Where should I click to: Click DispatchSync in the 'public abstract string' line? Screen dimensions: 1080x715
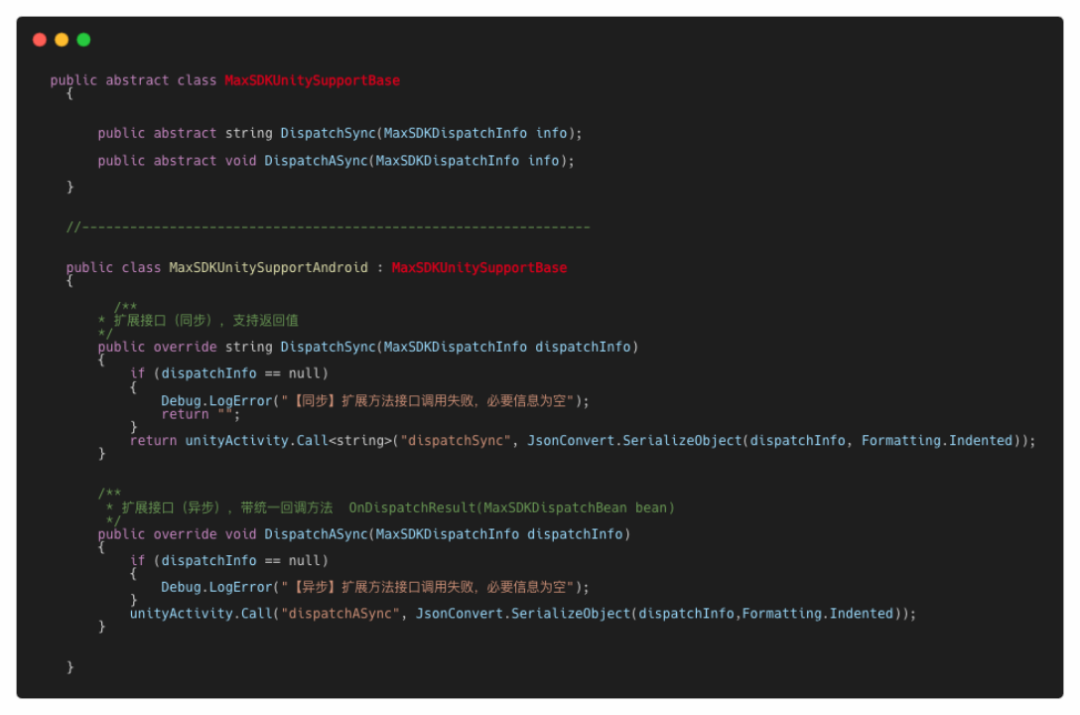(x=328, y=133)
